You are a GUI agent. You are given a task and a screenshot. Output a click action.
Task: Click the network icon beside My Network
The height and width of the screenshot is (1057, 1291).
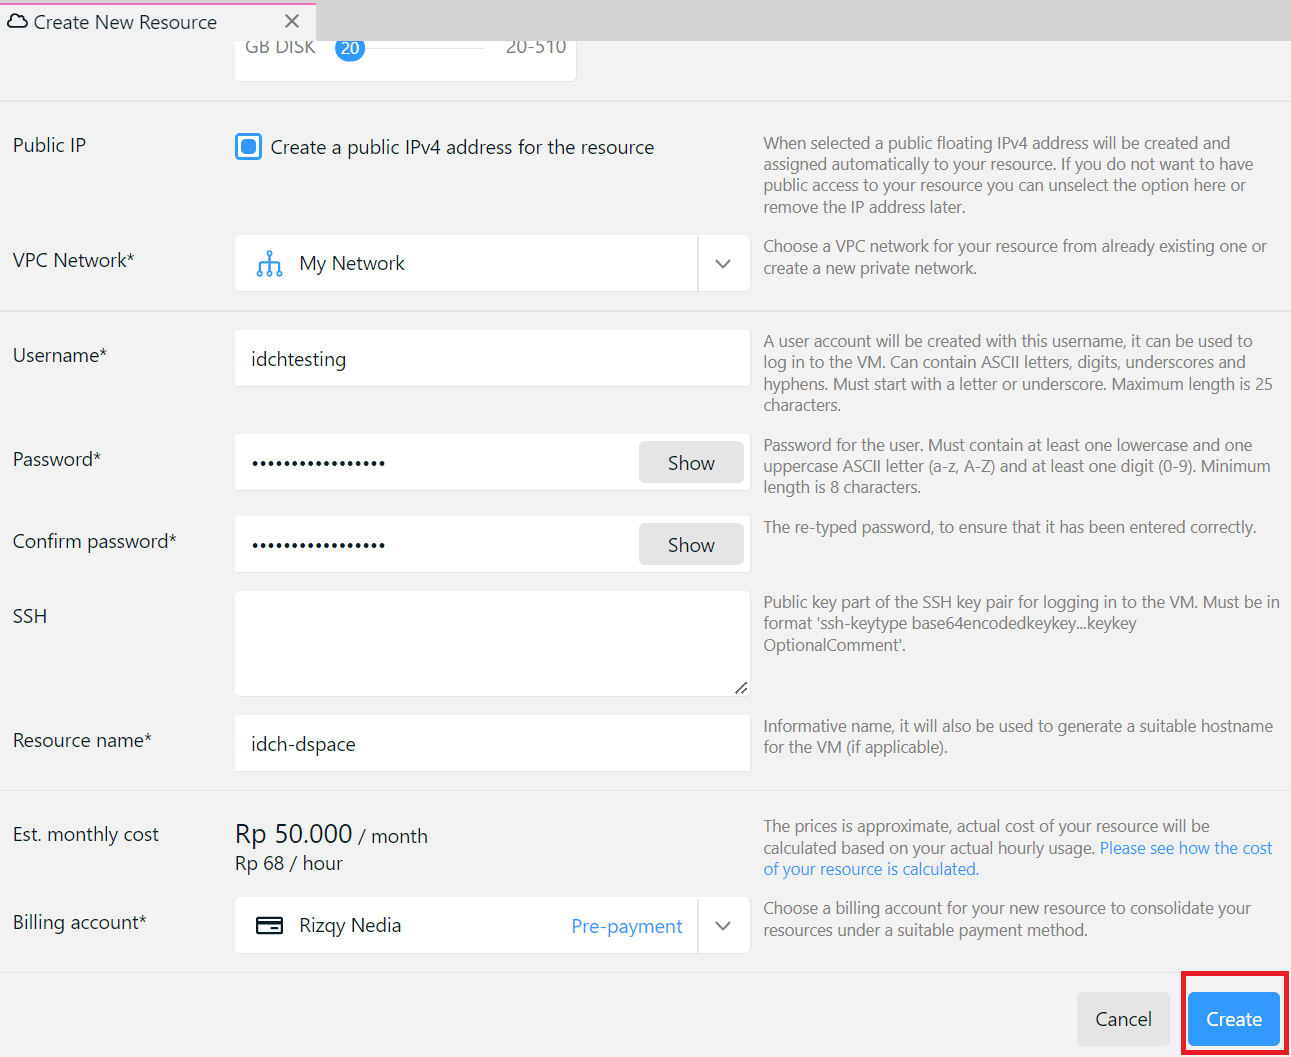point(269,264)
